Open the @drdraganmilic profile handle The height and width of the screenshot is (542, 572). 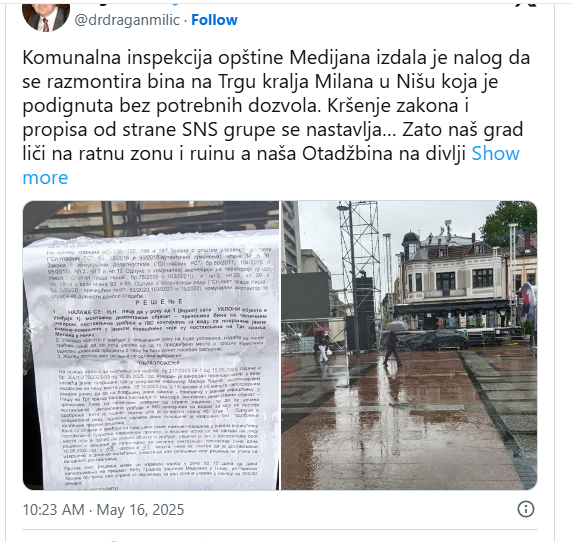127,20
